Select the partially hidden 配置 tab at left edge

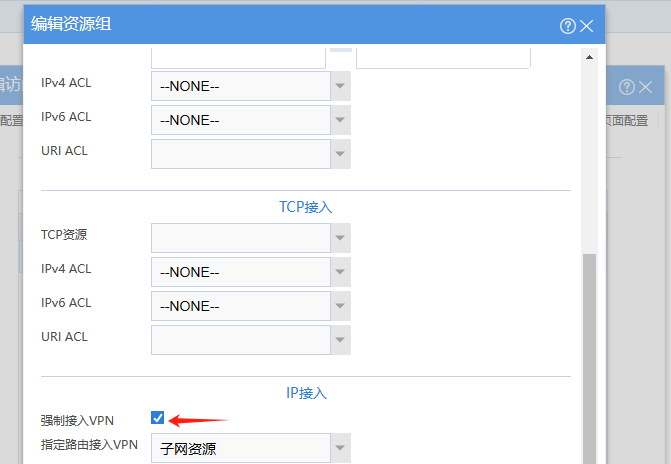[x=11, y=120]
